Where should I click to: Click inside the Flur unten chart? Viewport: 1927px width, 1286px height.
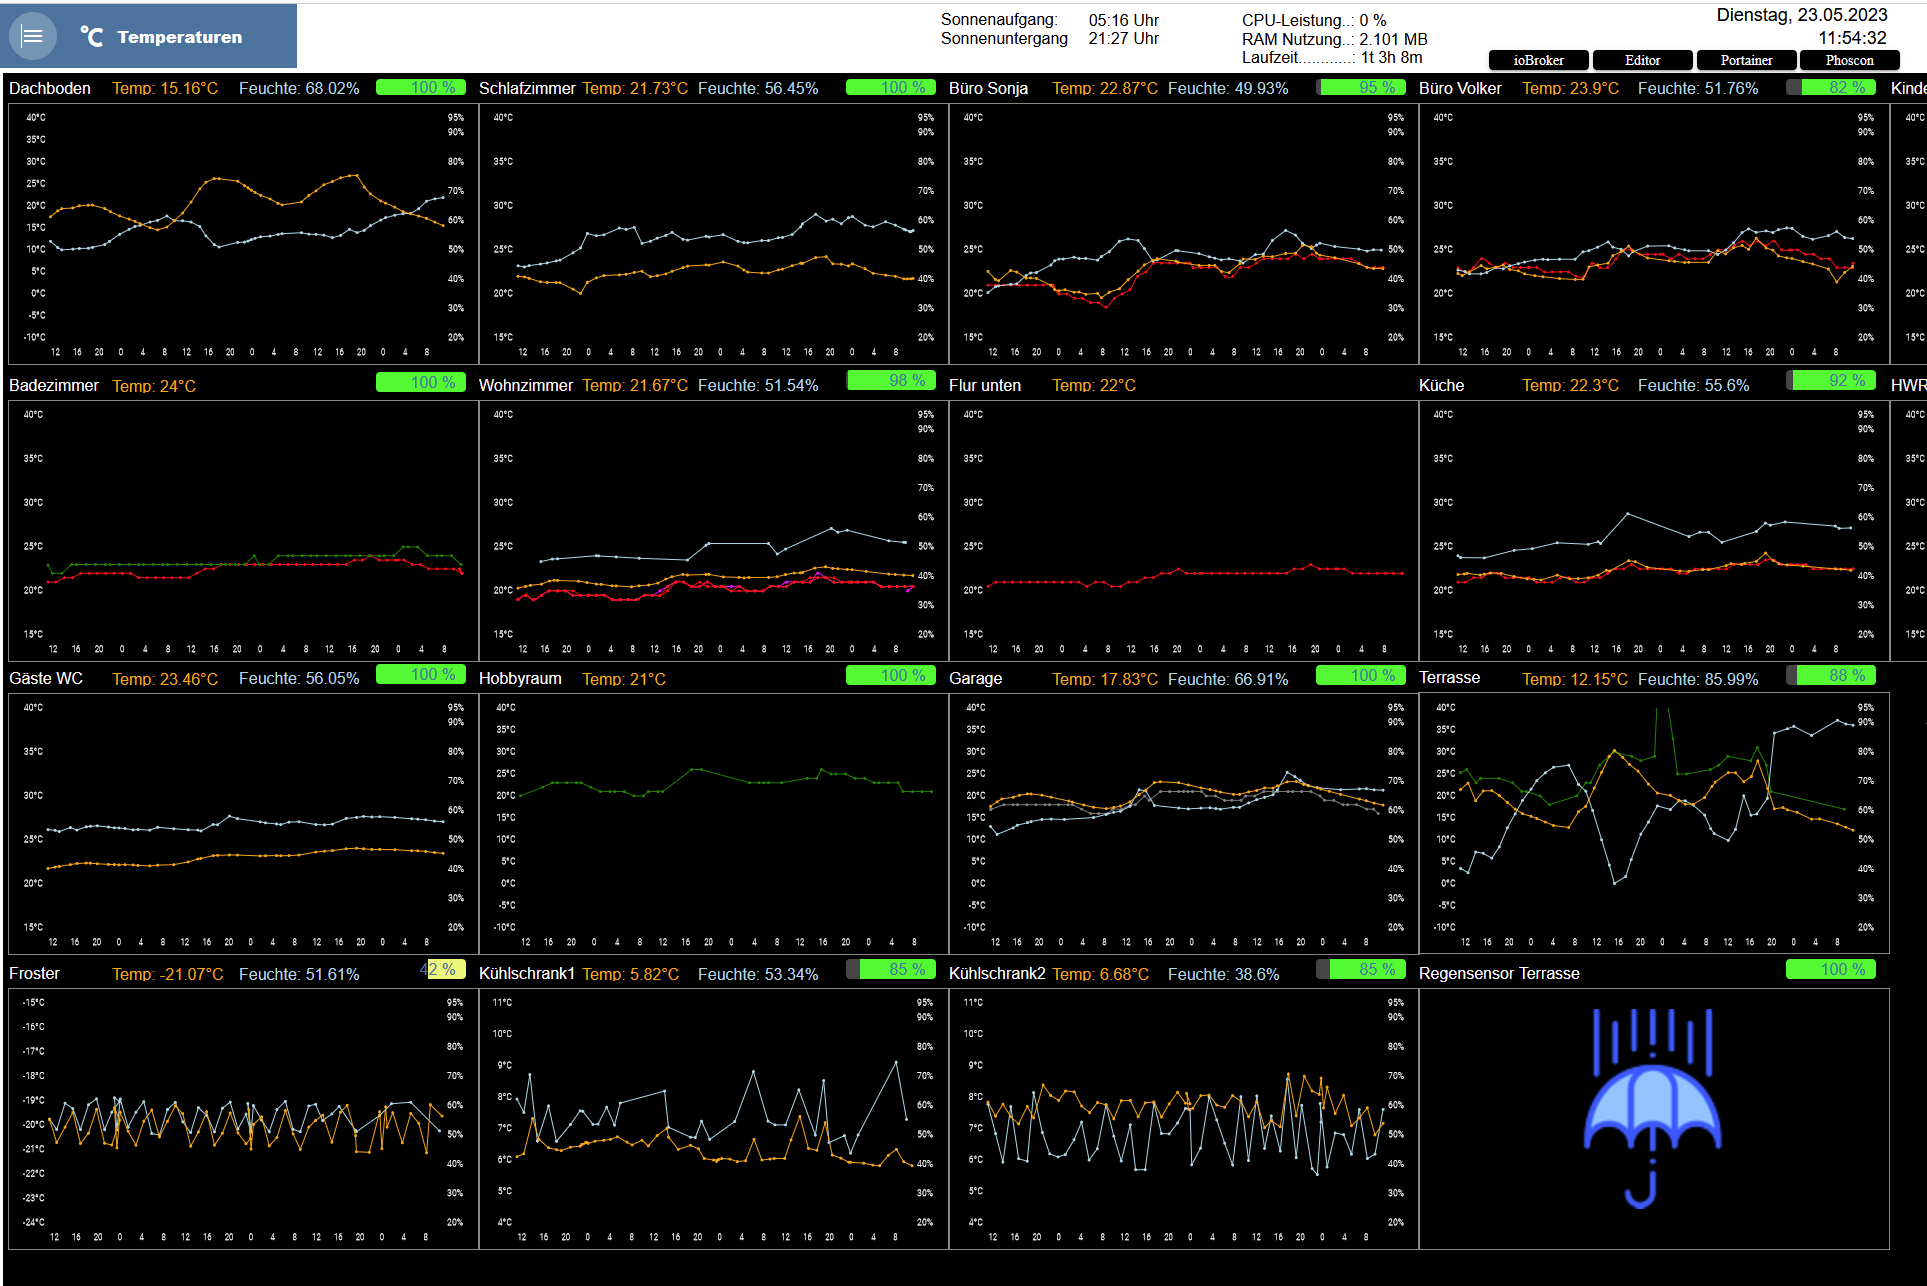[1183, 530]
